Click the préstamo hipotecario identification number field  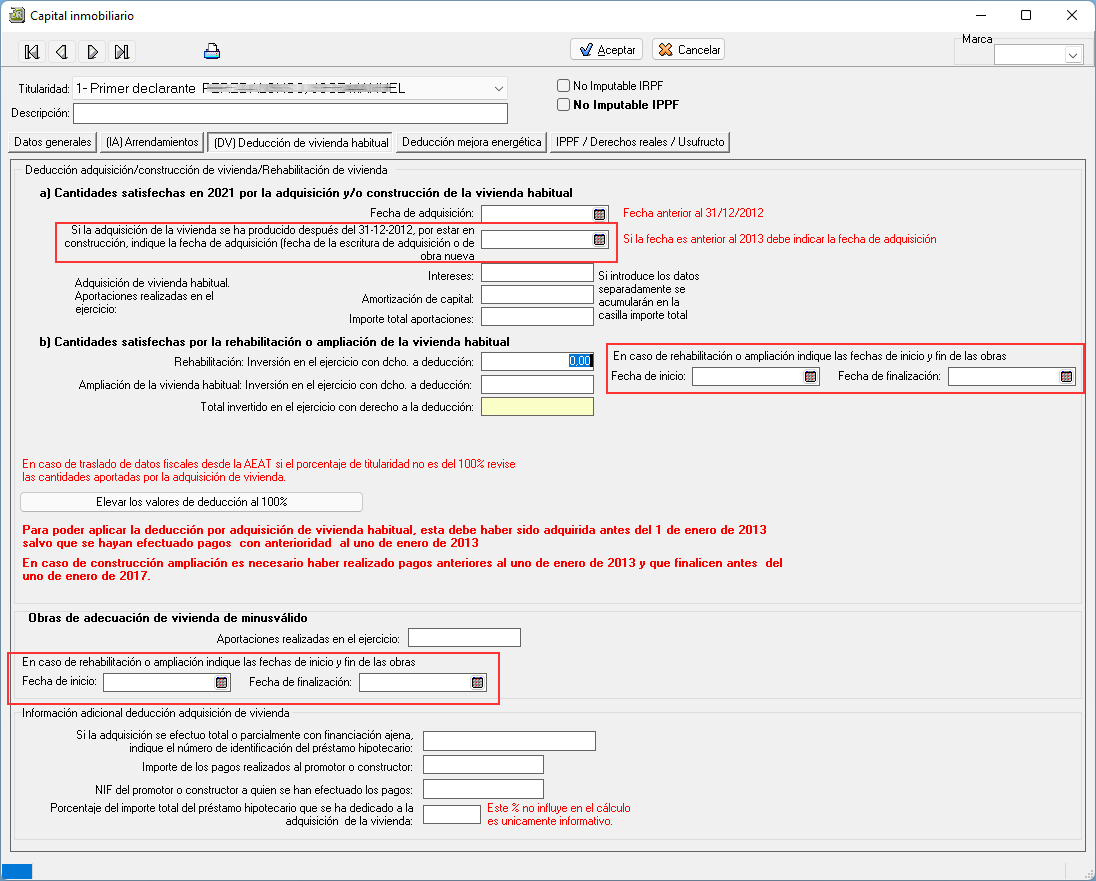tap(510, 741)
